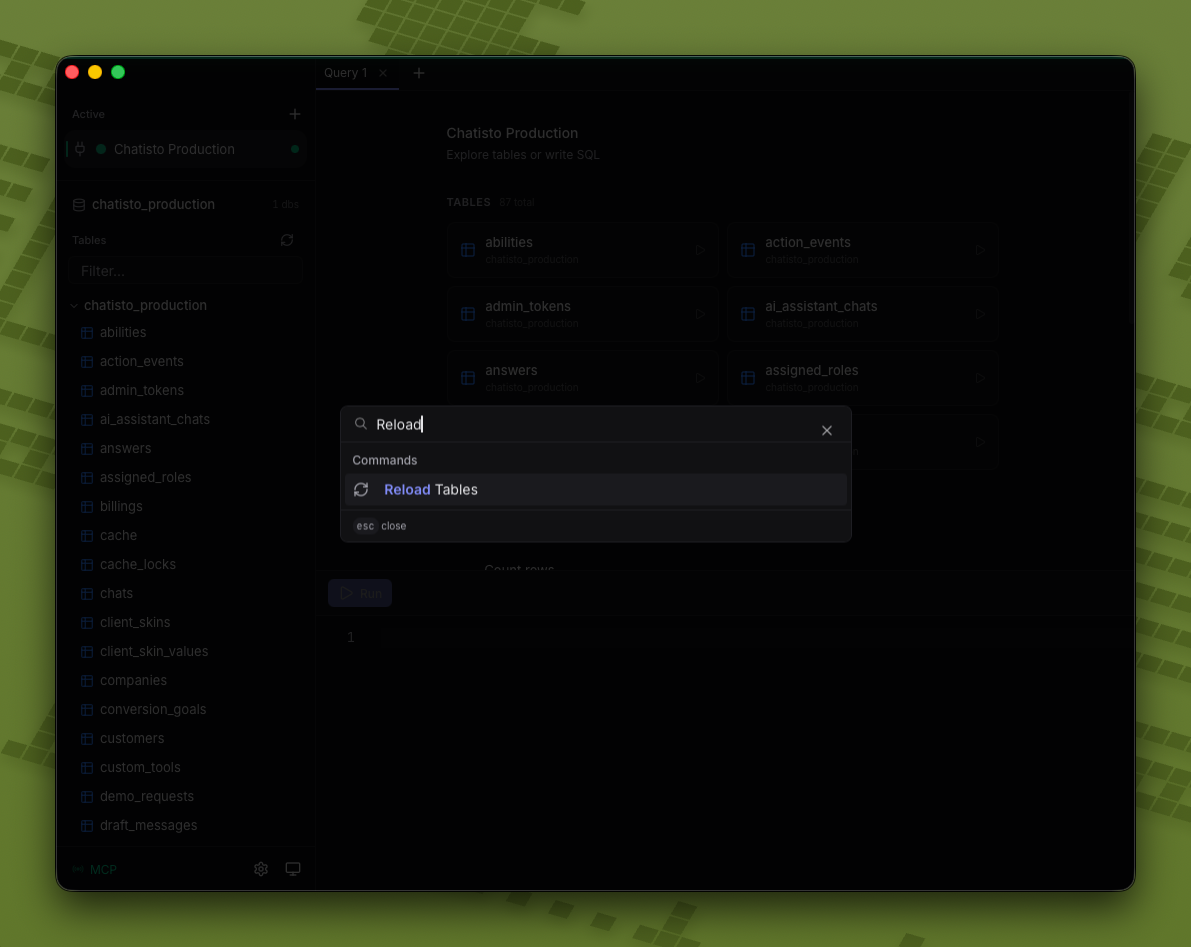The image size is (1191, 947).
Task: Click the database icon next to chatisto_production
Action: click(x=79, y=204)
